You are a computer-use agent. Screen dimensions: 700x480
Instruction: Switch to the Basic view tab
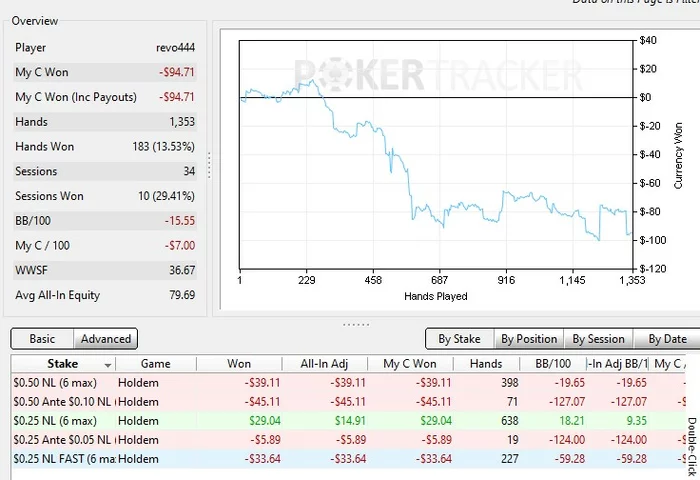point(42,339)
